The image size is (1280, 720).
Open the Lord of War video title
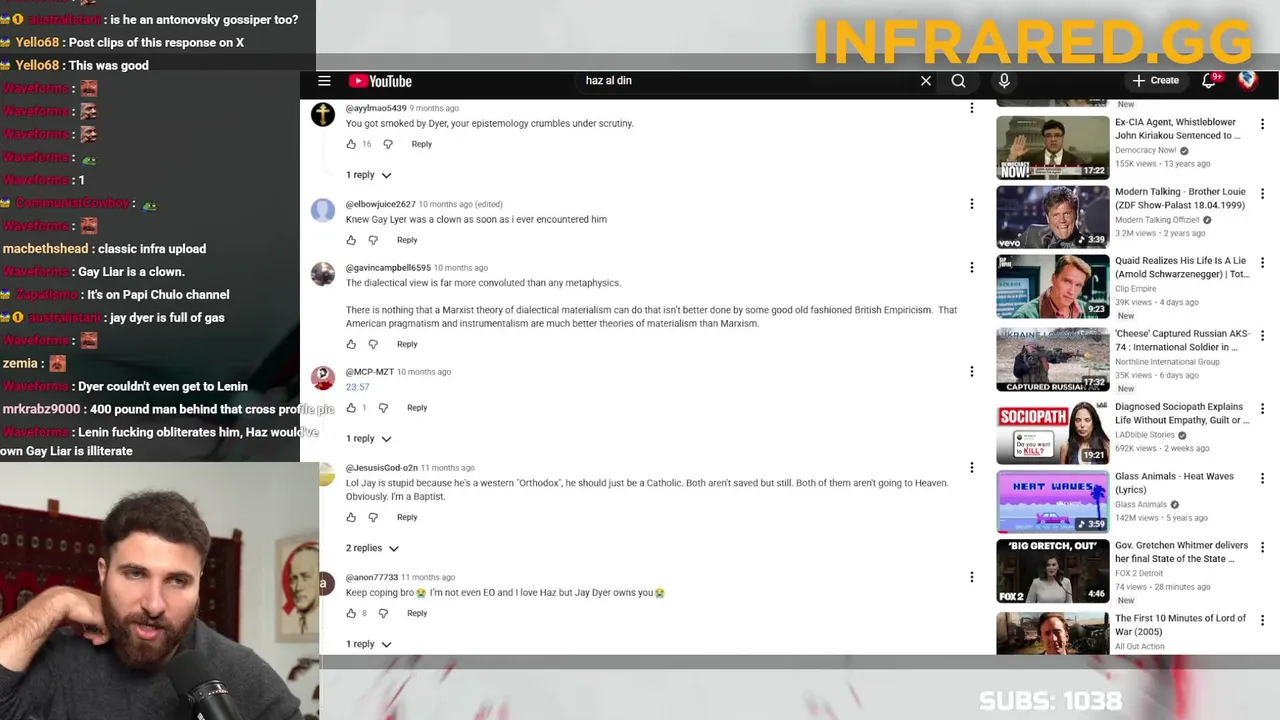coord(1180,625)
